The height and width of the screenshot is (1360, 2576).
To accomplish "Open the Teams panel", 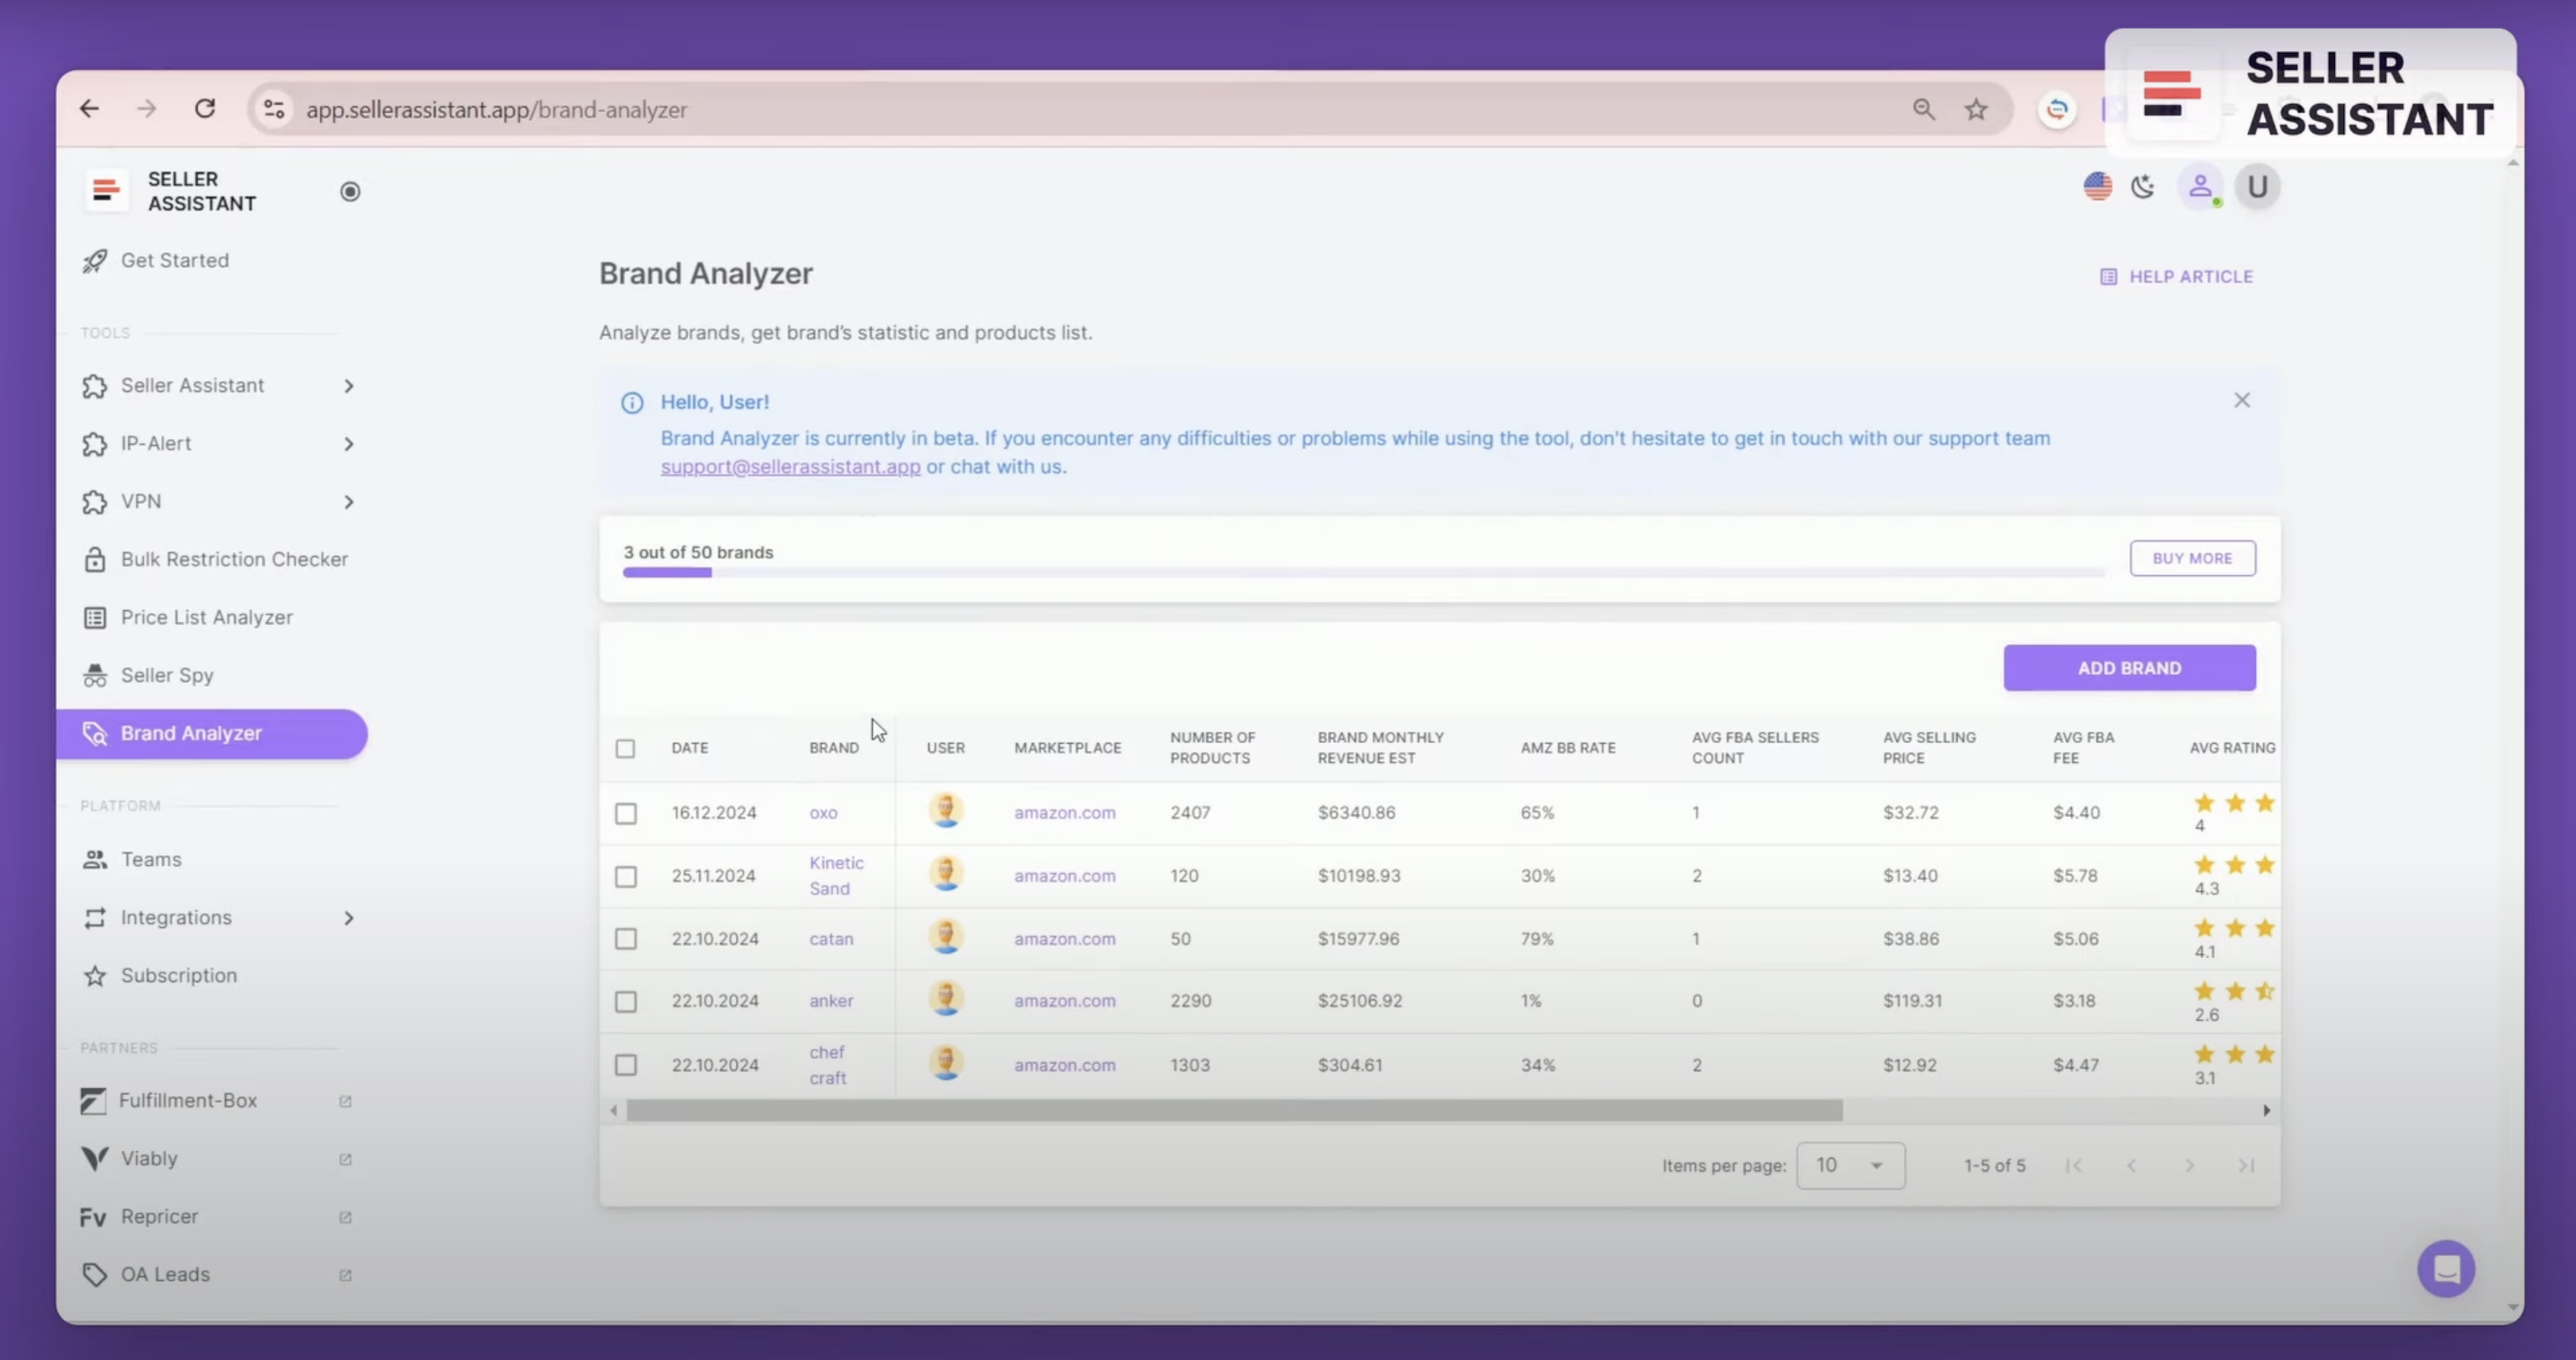I will (x=151, y=859).
